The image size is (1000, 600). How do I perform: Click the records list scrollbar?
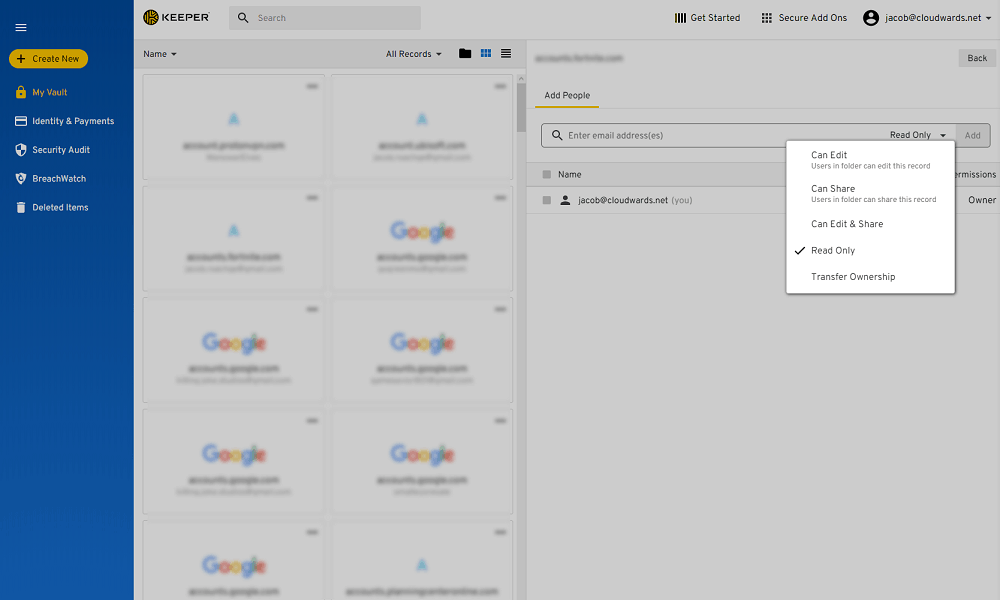(x=521, y=108)
